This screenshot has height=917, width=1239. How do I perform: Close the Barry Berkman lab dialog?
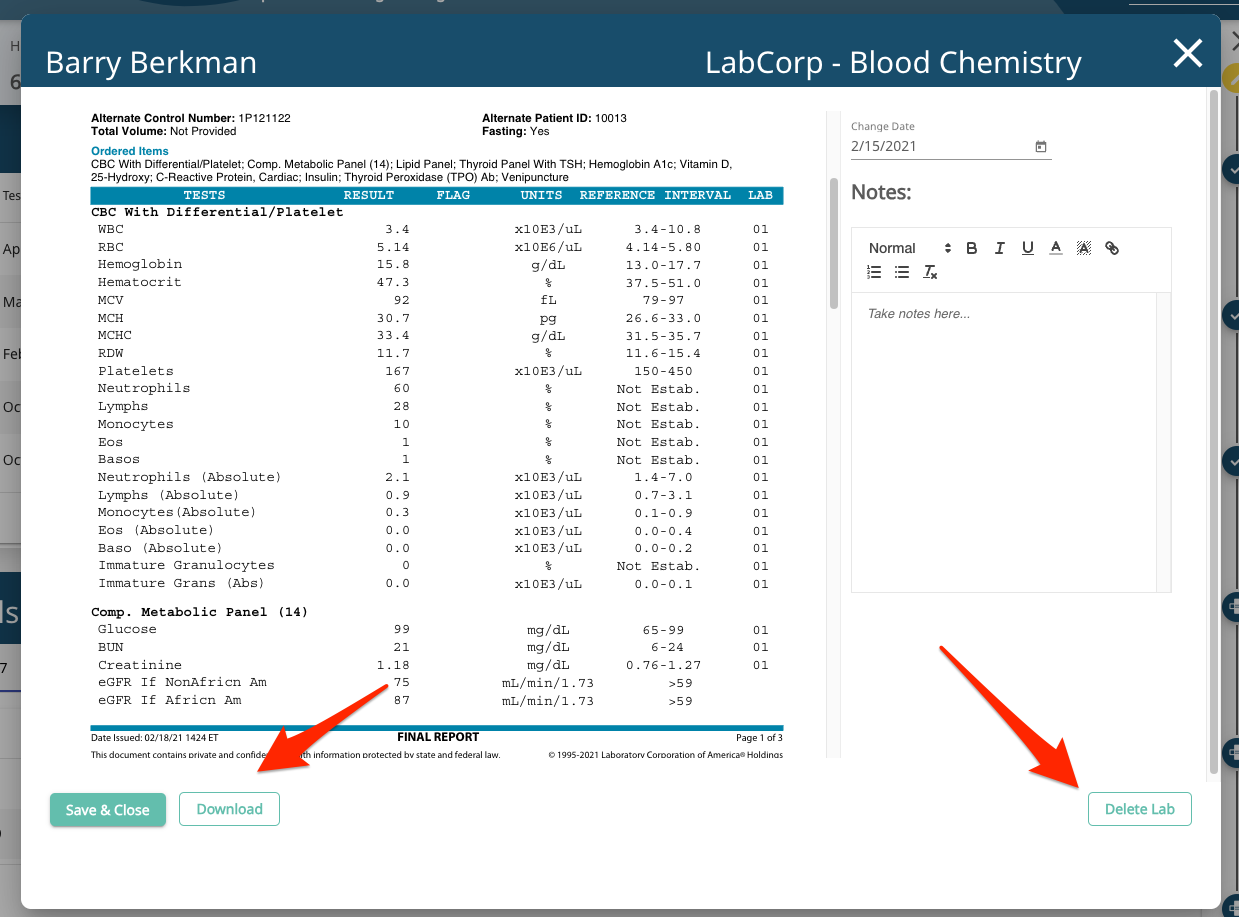coord(1187,53)
